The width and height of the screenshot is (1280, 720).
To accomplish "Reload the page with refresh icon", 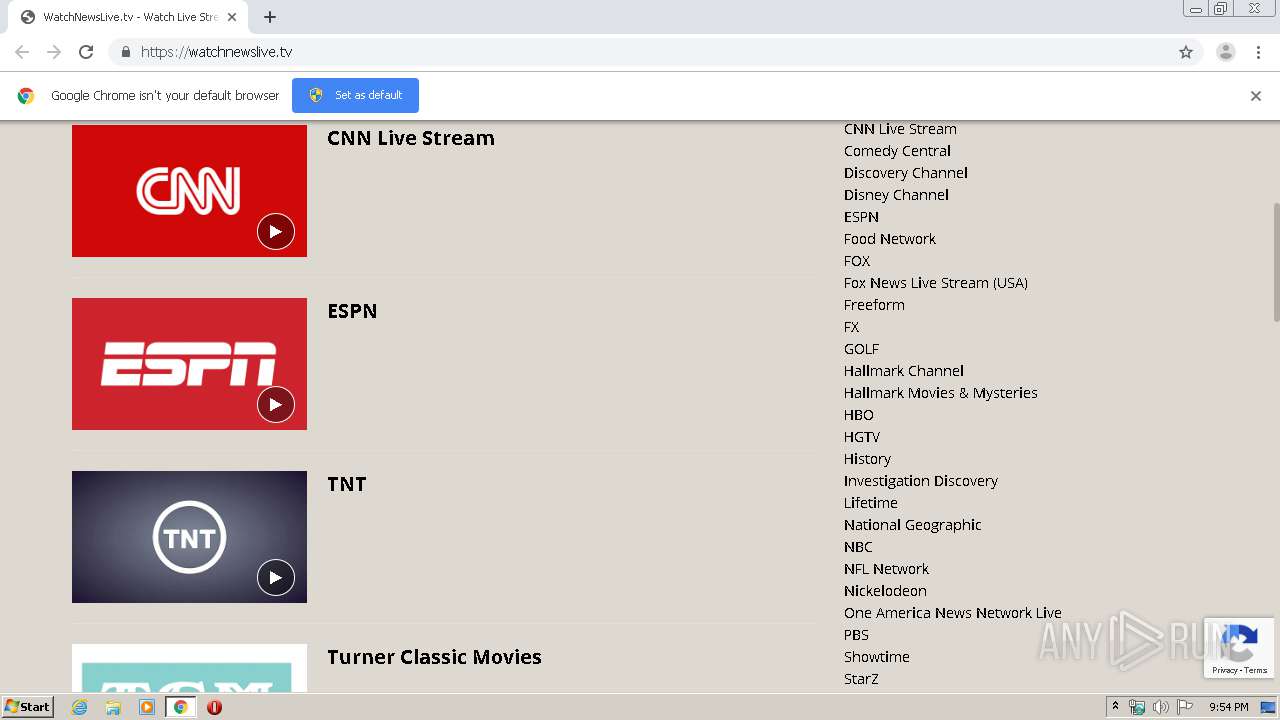I will 86,52.
